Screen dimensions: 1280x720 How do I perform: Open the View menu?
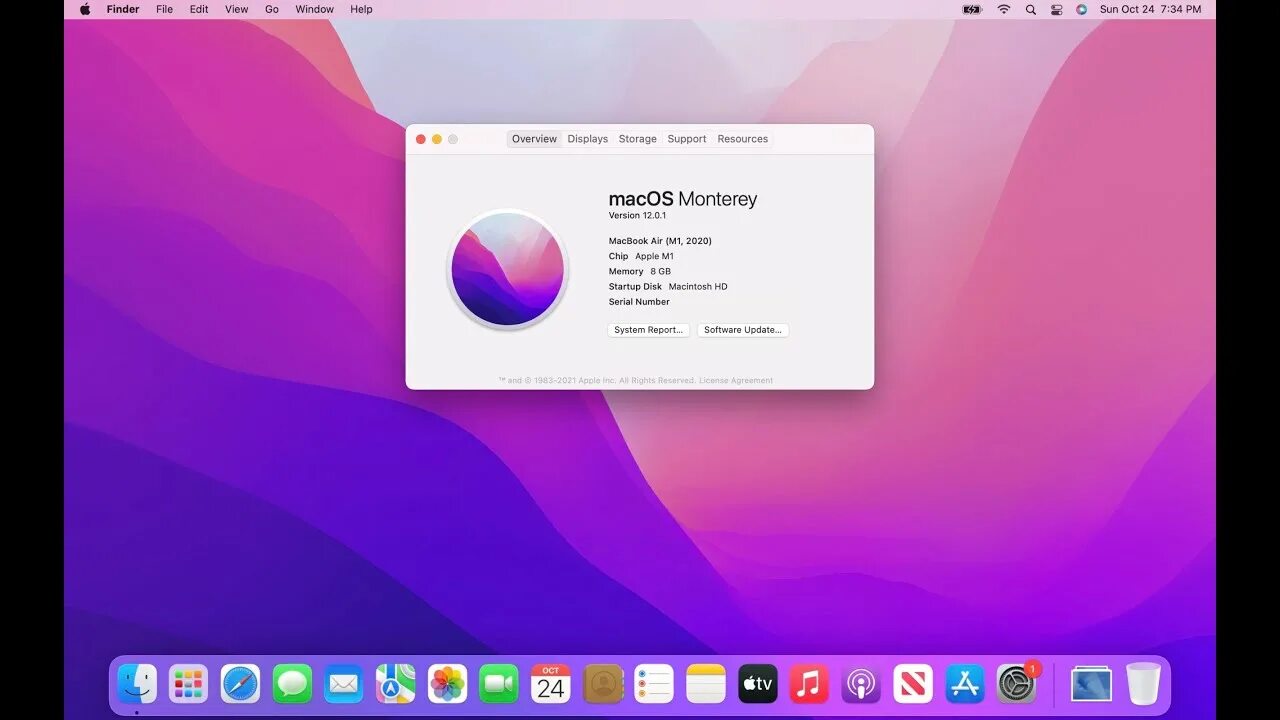click(x=236, y=9)
